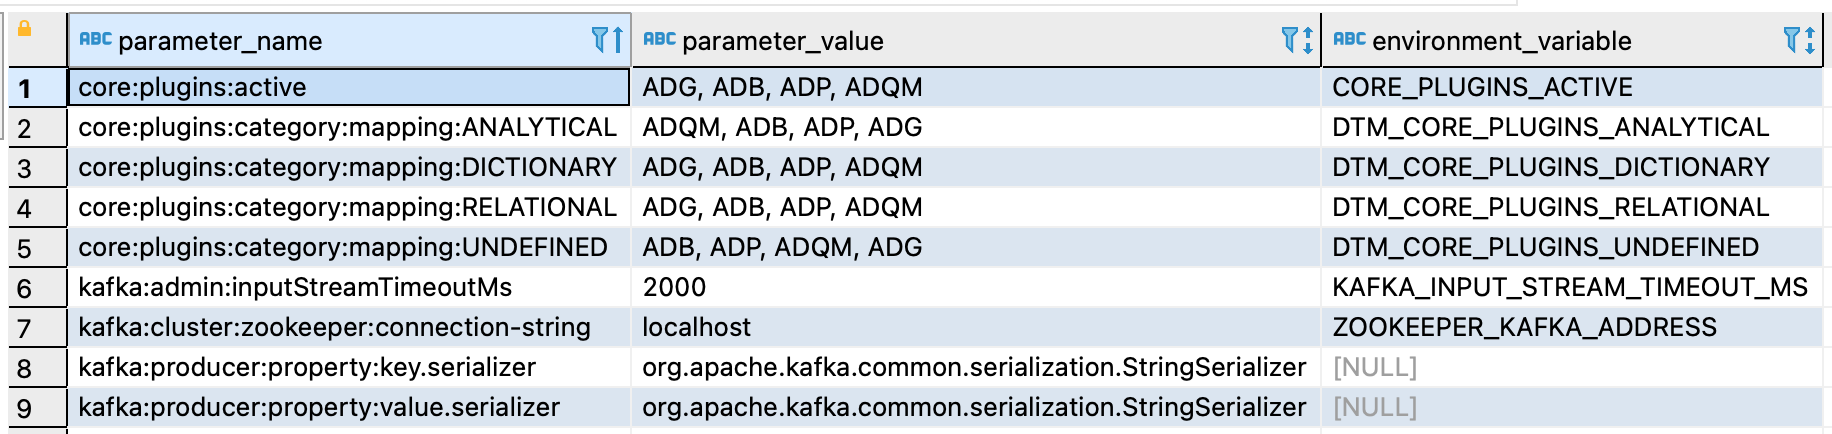Click the filter/sort icon in parameter_value header
This screenshot has height=434, width=1832.
(1297, 40)
